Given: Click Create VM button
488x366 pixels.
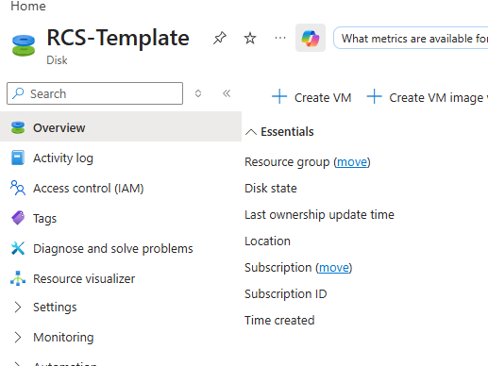Looking at the screenshot, I should (312, 97).
